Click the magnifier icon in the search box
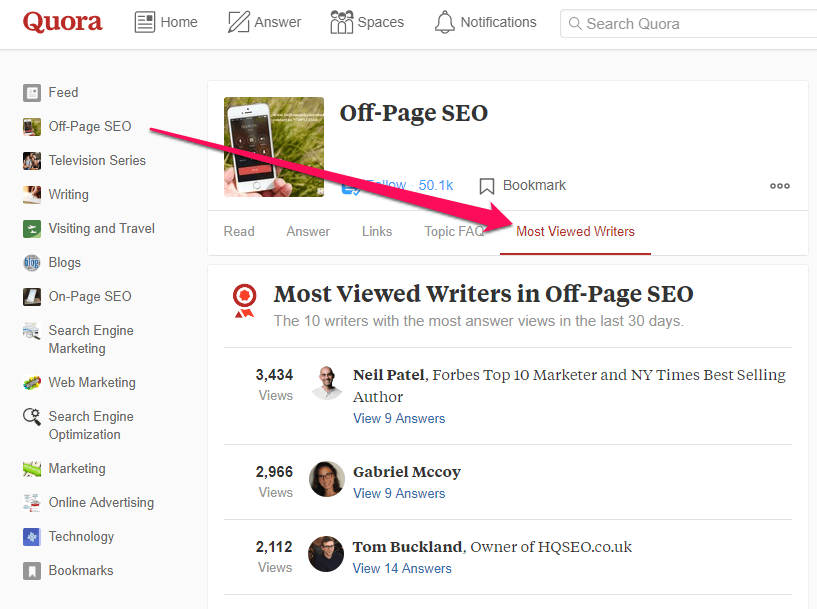 [575, 23]
